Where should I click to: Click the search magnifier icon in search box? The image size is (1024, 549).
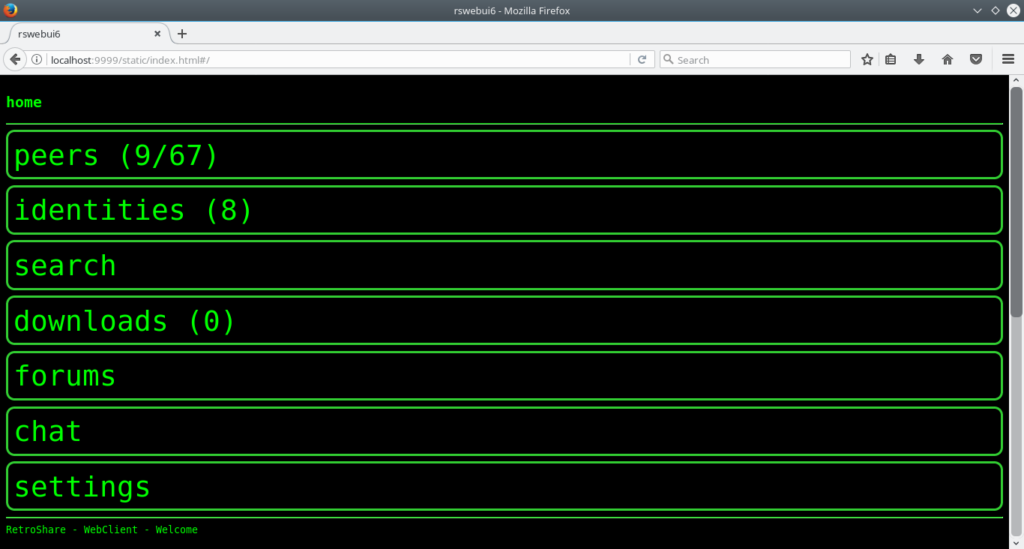[x=668, y=59]
